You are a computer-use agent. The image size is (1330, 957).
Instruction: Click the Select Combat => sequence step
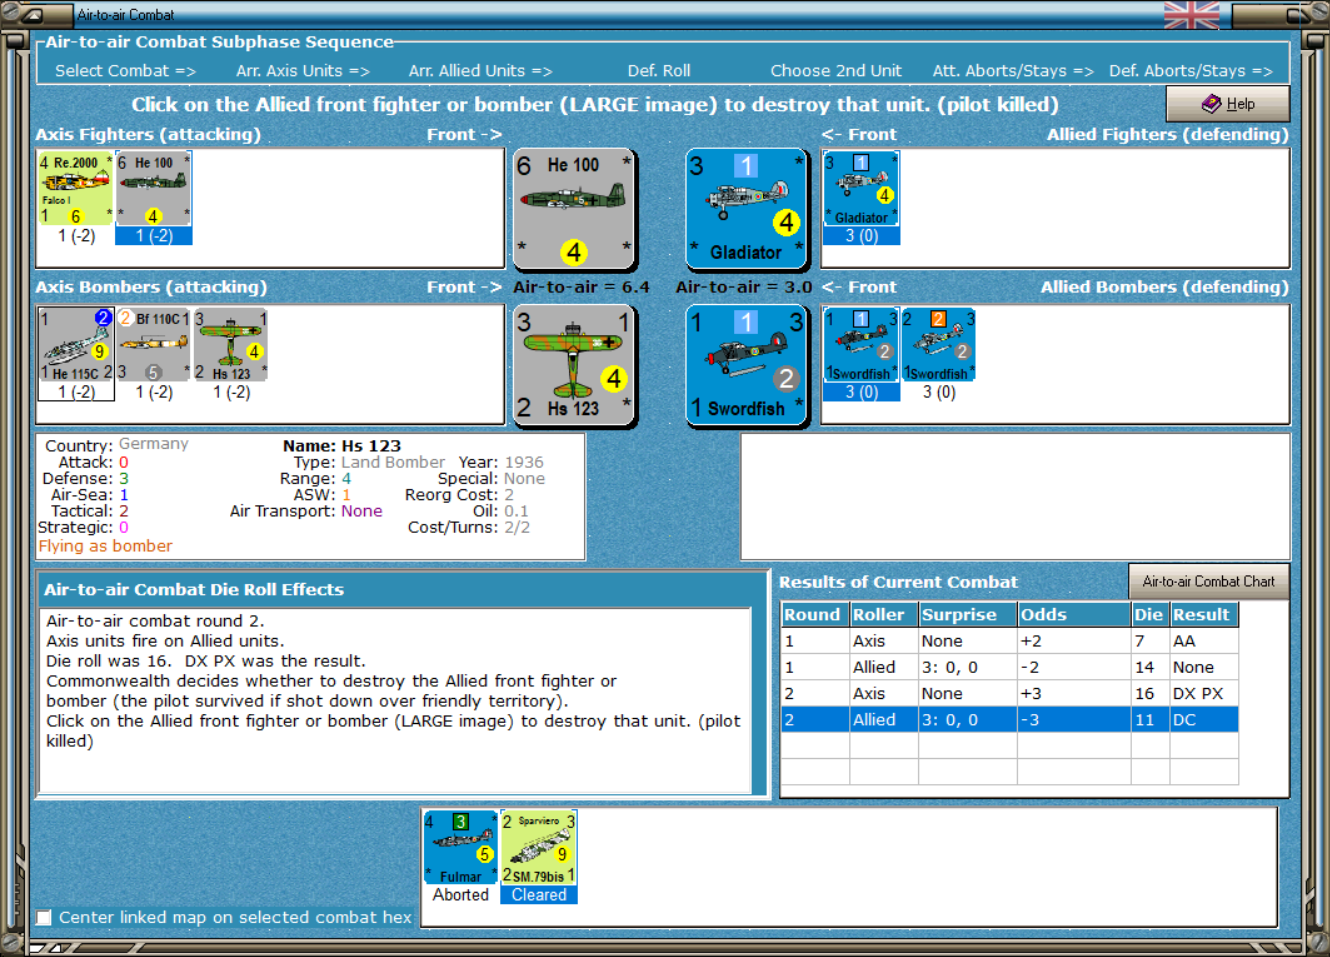(x=125, y=71)
